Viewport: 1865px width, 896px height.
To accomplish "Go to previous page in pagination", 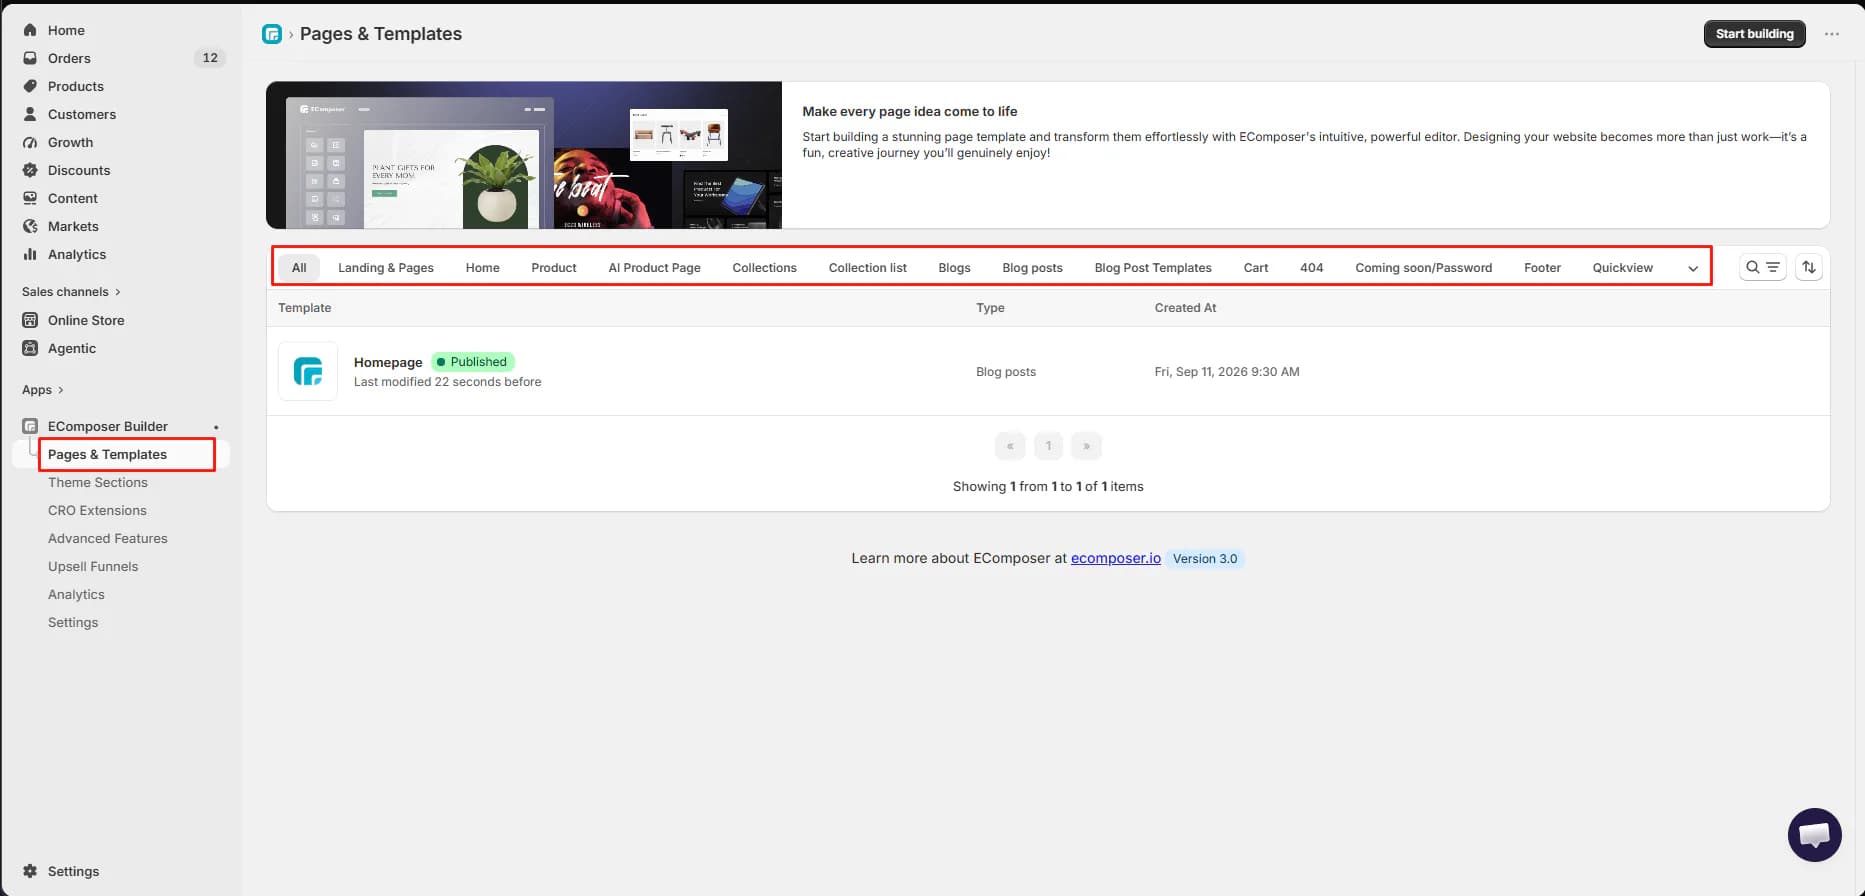I will [1010, 446].
